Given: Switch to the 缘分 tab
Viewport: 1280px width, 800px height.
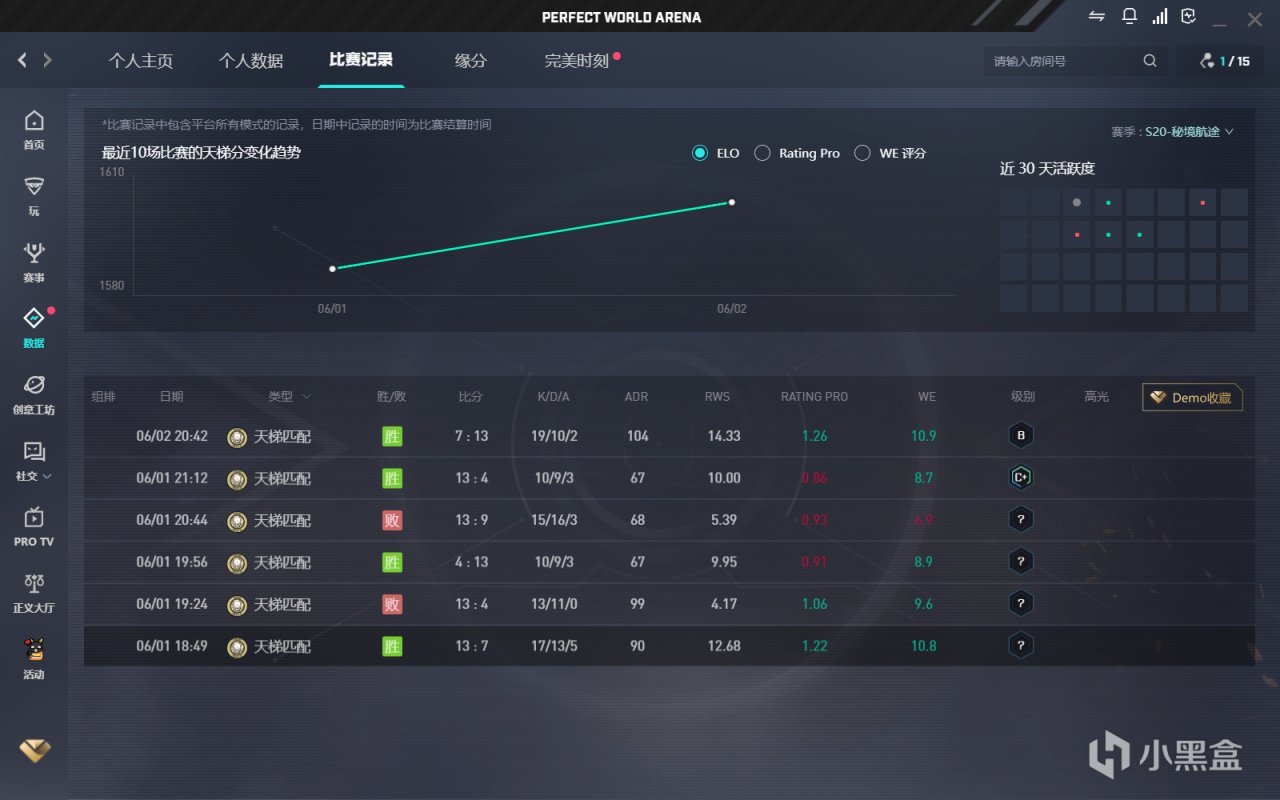Looking at the screenshot, I should pyautogui.click(x=471, y=61).
